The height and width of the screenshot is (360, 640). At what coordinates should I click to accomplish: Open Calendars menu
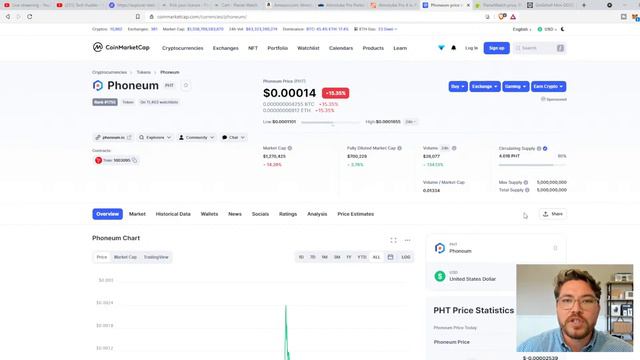(x=341, y=48)
